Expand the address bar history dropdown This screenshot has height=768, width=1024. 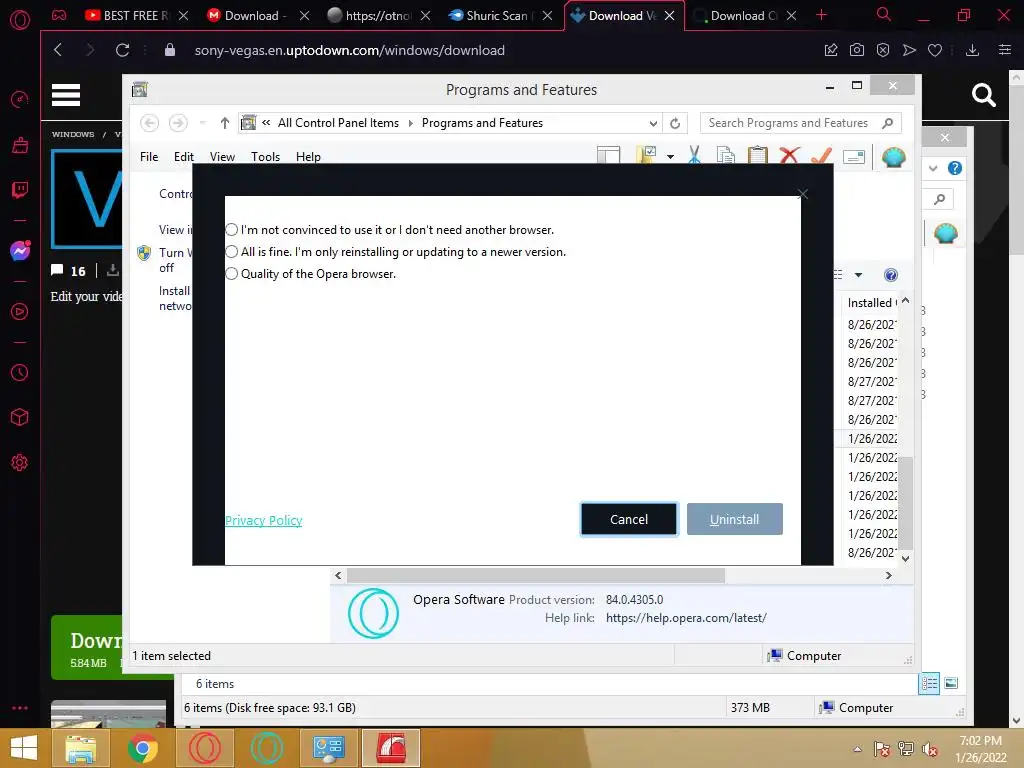(652, 123)
